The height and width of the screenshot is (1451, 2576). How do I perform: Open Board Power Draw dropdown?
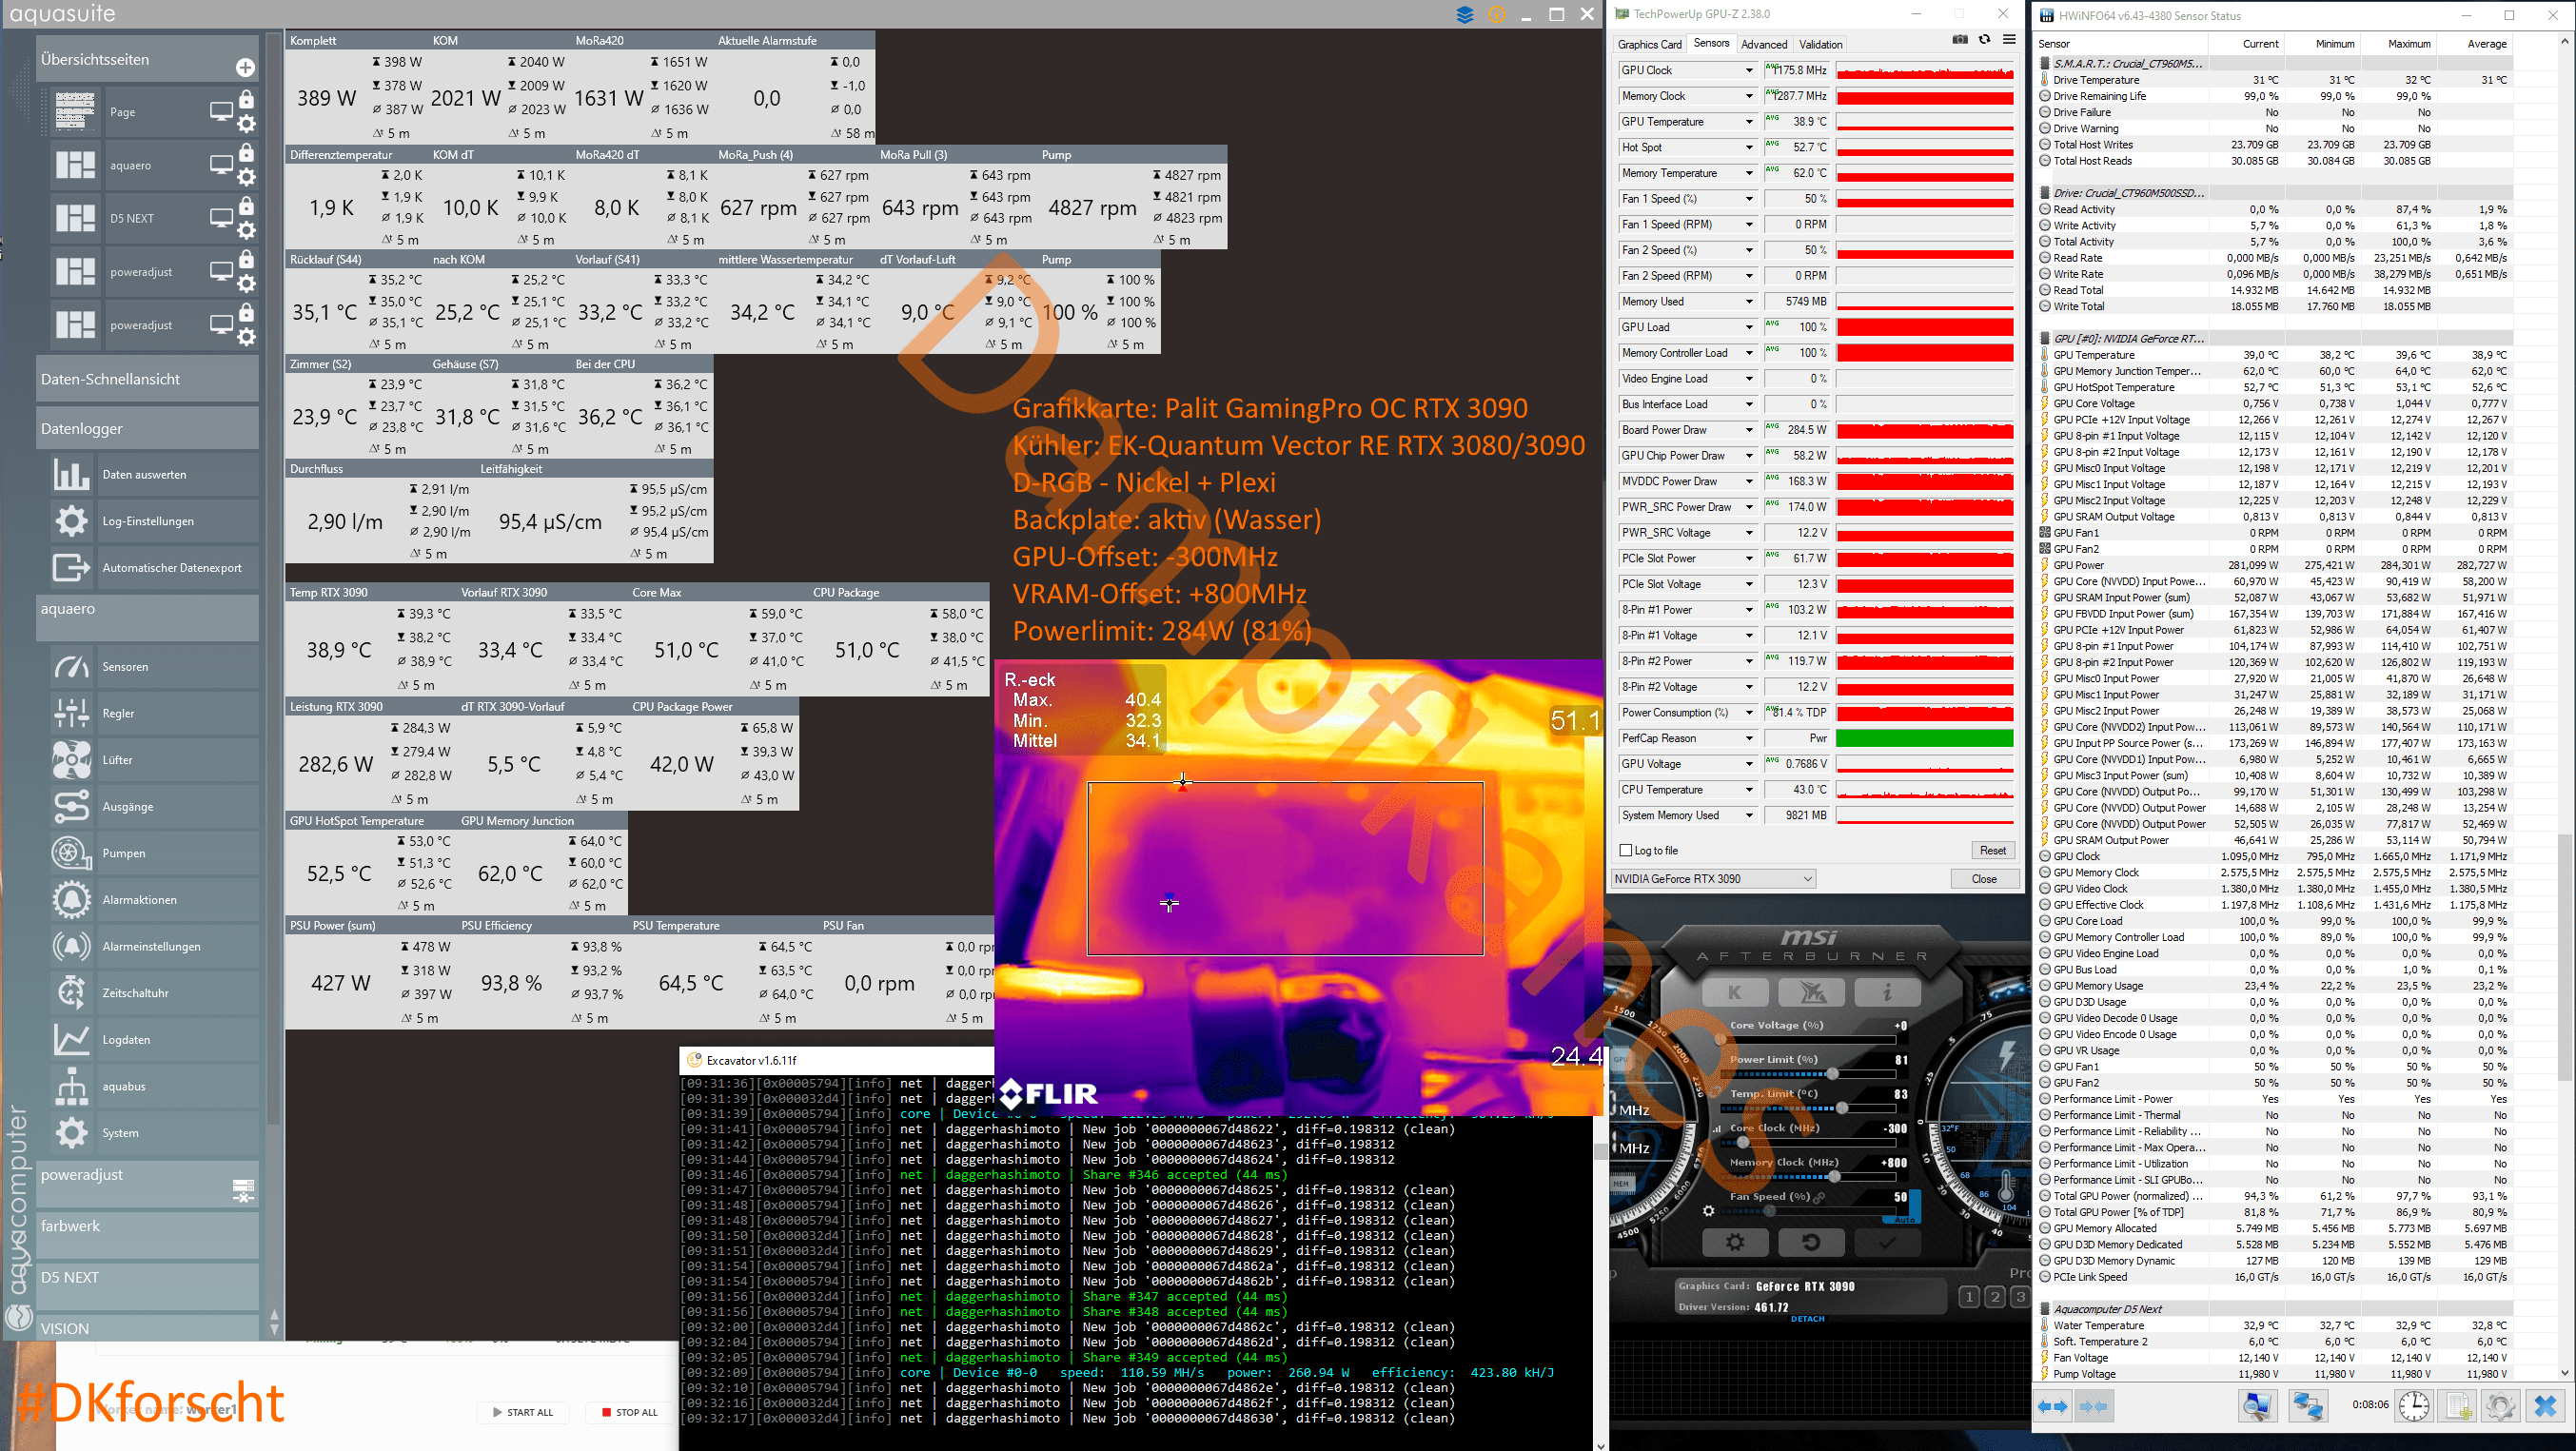click(1749, 430)
